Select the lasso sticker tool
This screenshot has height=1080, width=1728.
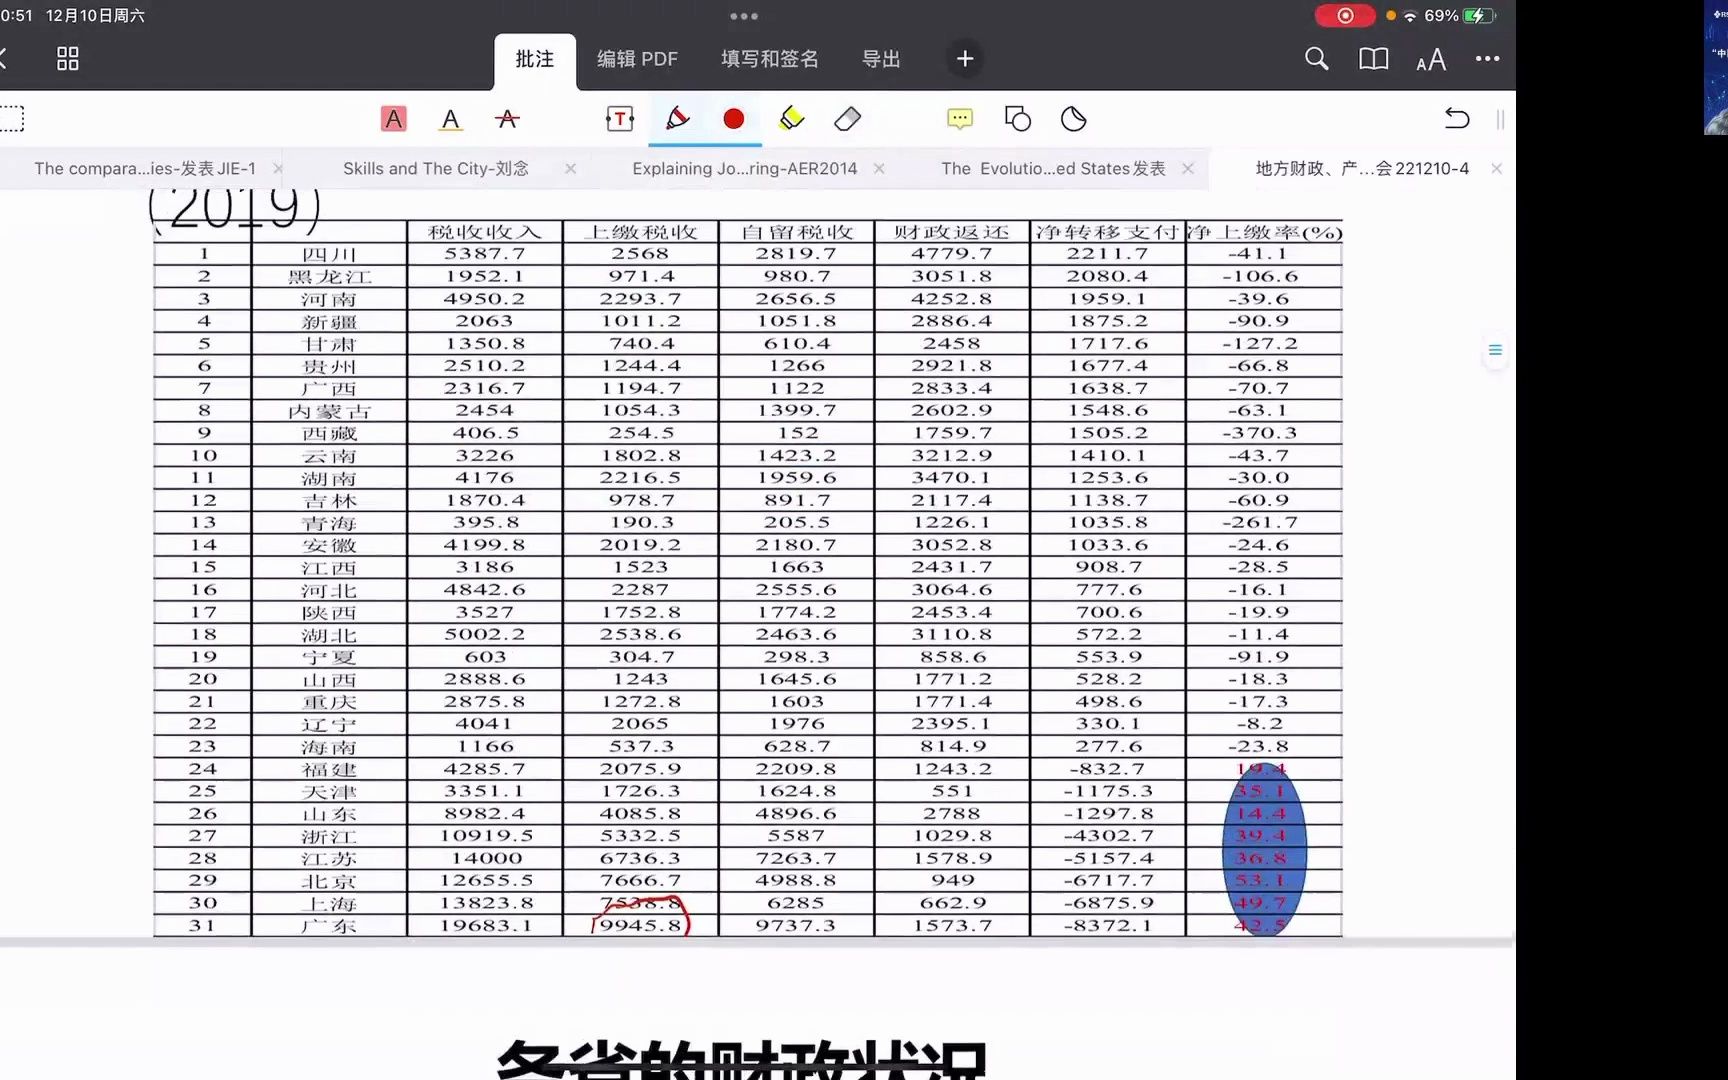(1073, 119)
